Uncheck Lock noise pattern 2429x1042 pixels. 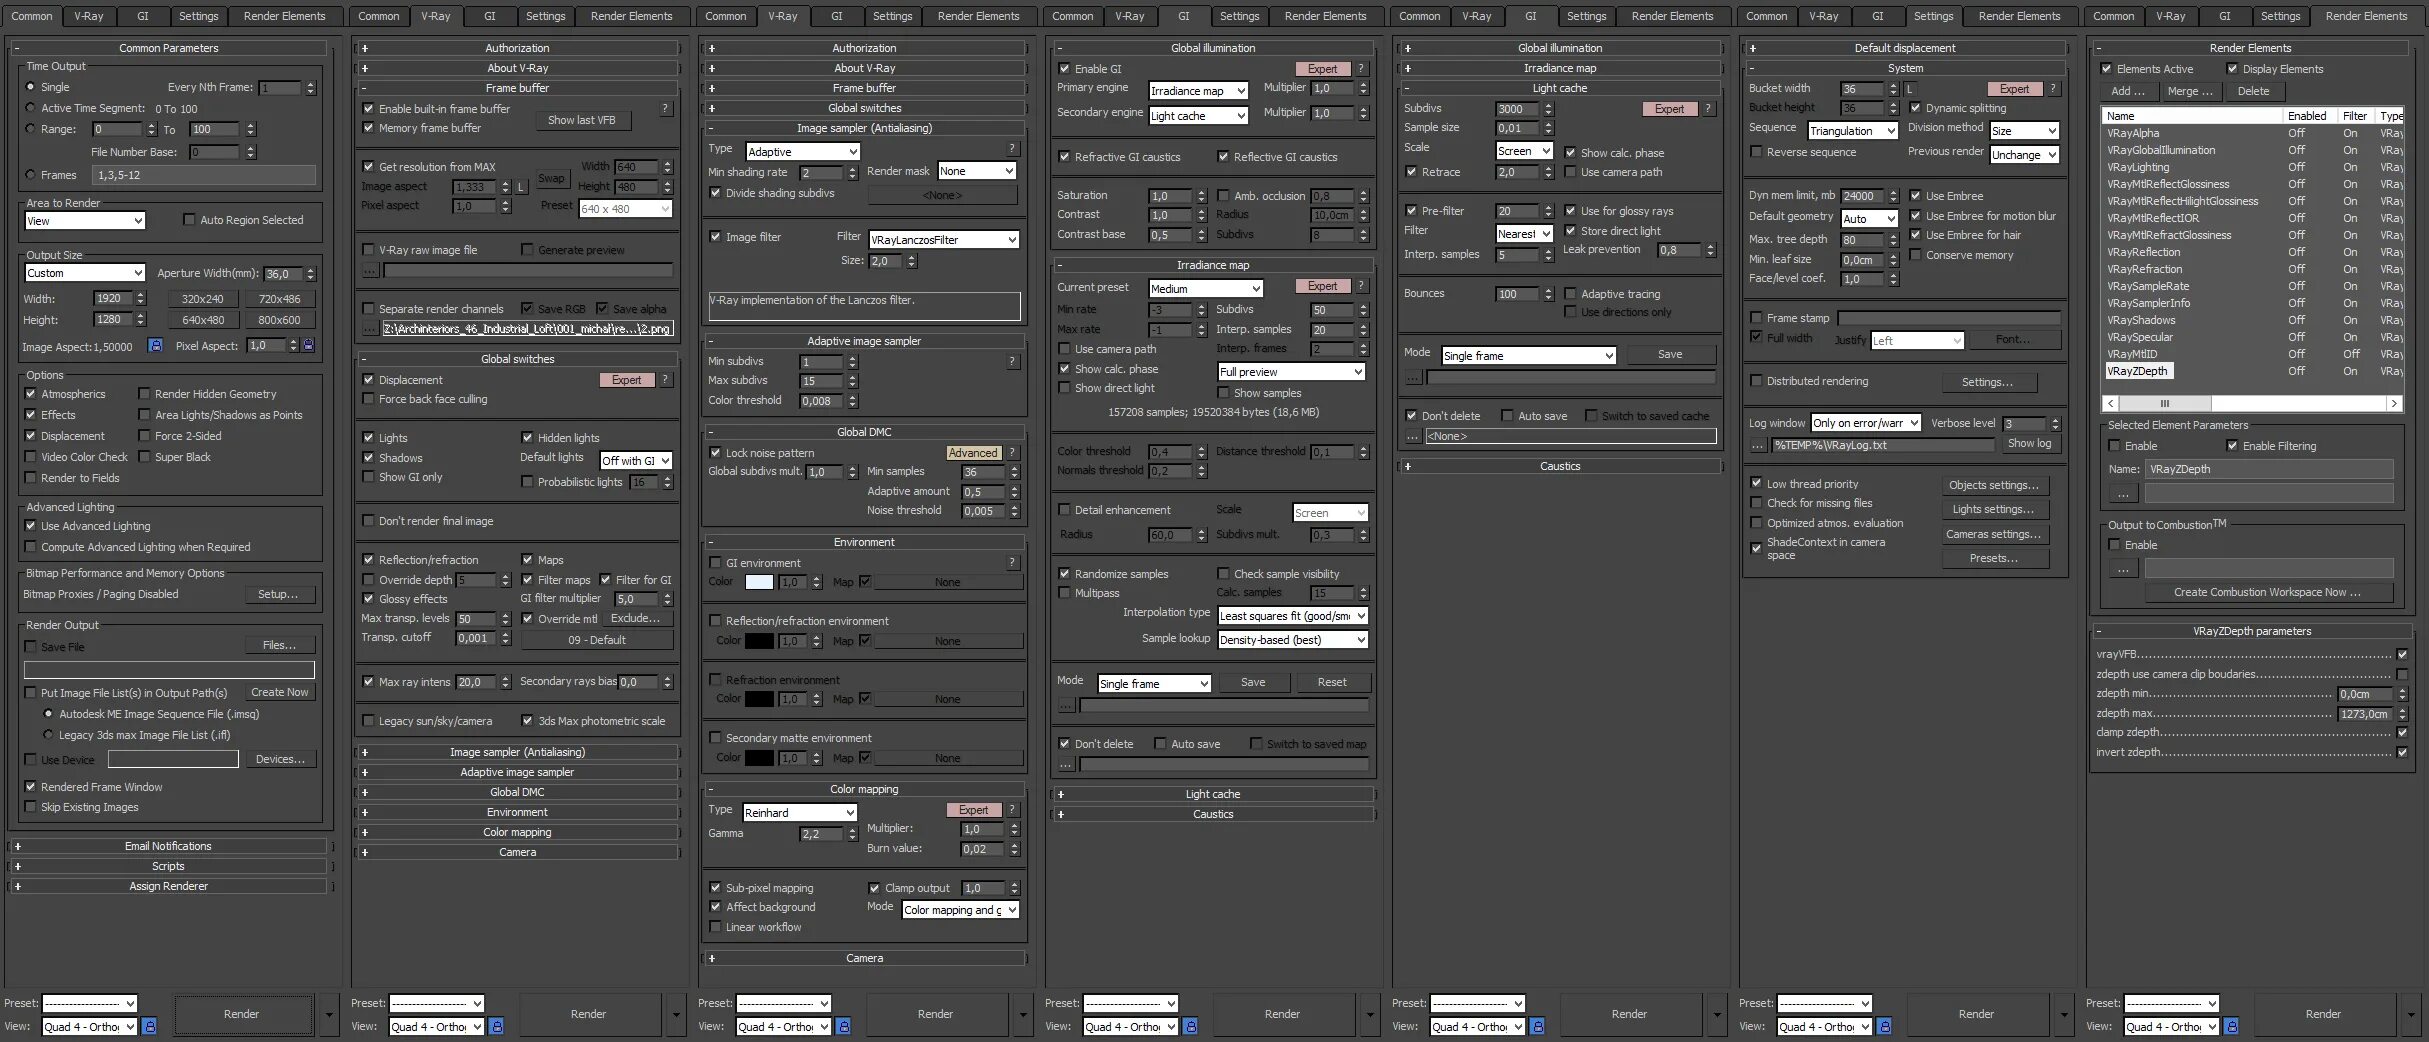coord(715,453)
